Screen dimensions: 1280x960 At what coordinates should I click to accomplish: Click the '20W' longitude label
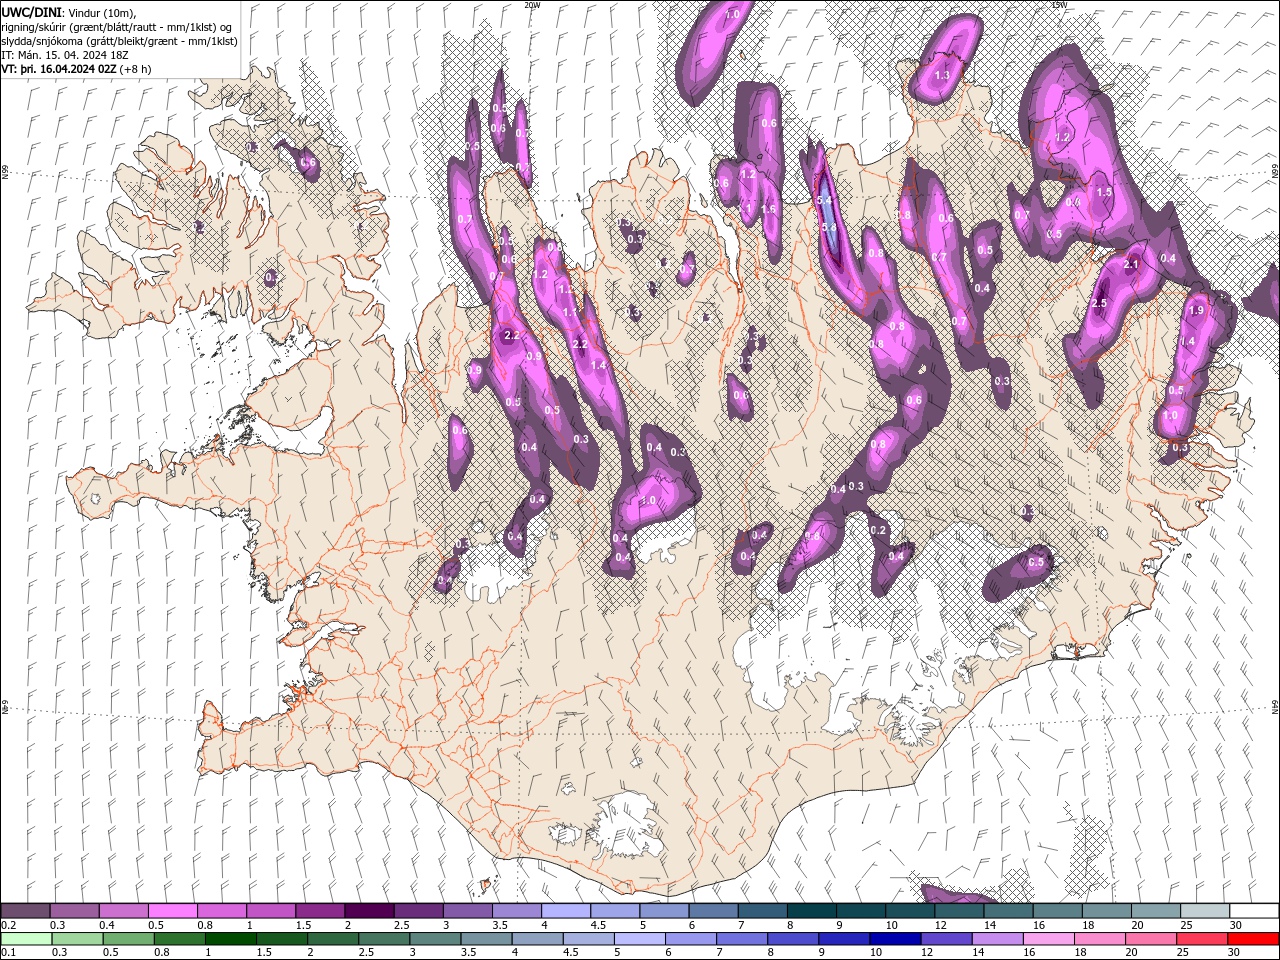[x=532, y=5]
